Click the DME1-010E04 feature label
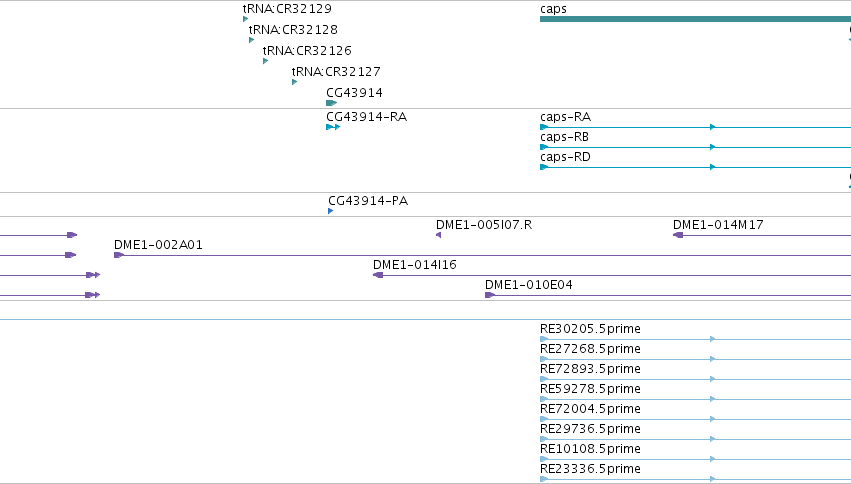The width and height of the screenshot is (851, 484). 529,285
